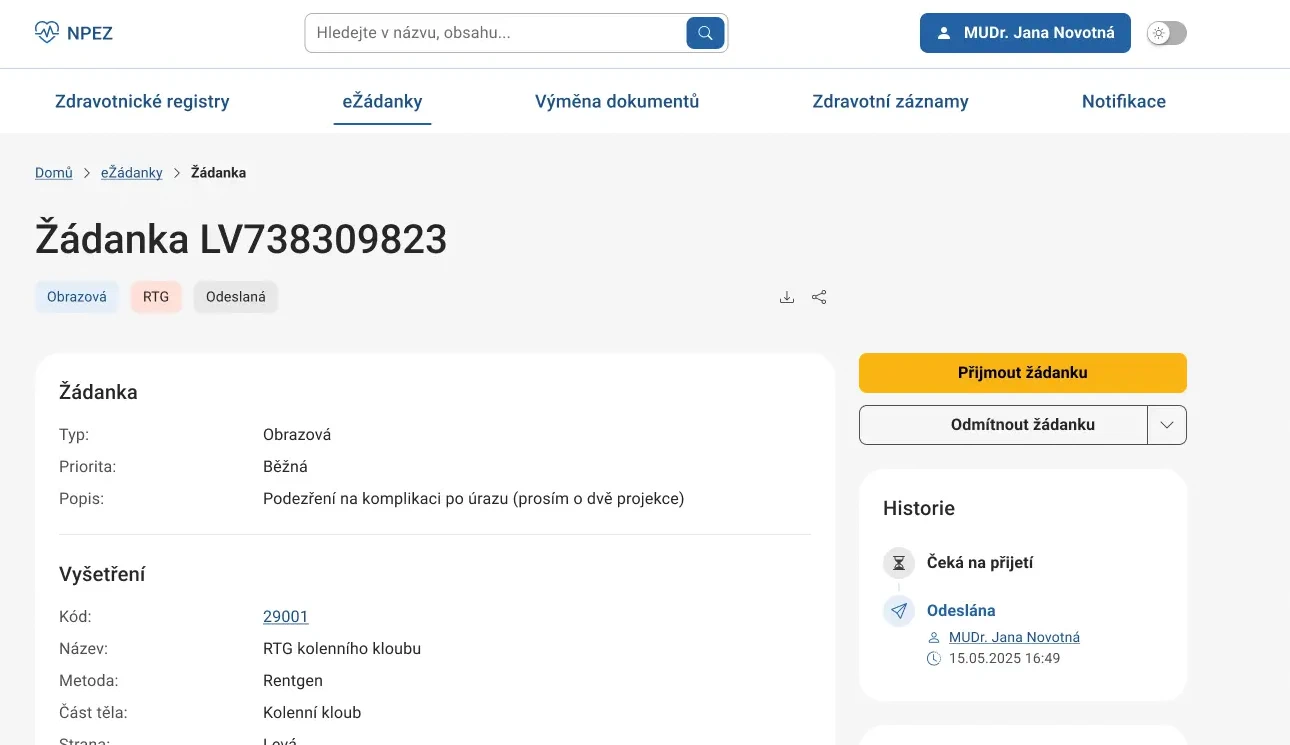
Task: Click the Domů breadcrumb link
Action: (54, 173)
